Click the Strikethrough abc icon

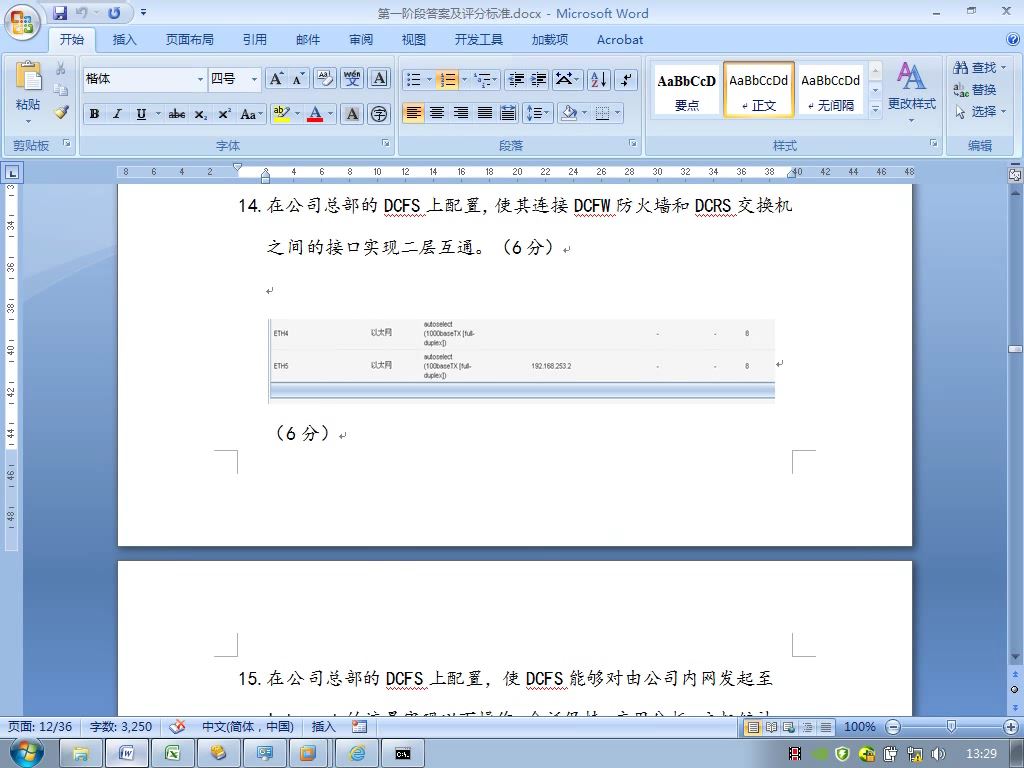(x=176, y=114)
